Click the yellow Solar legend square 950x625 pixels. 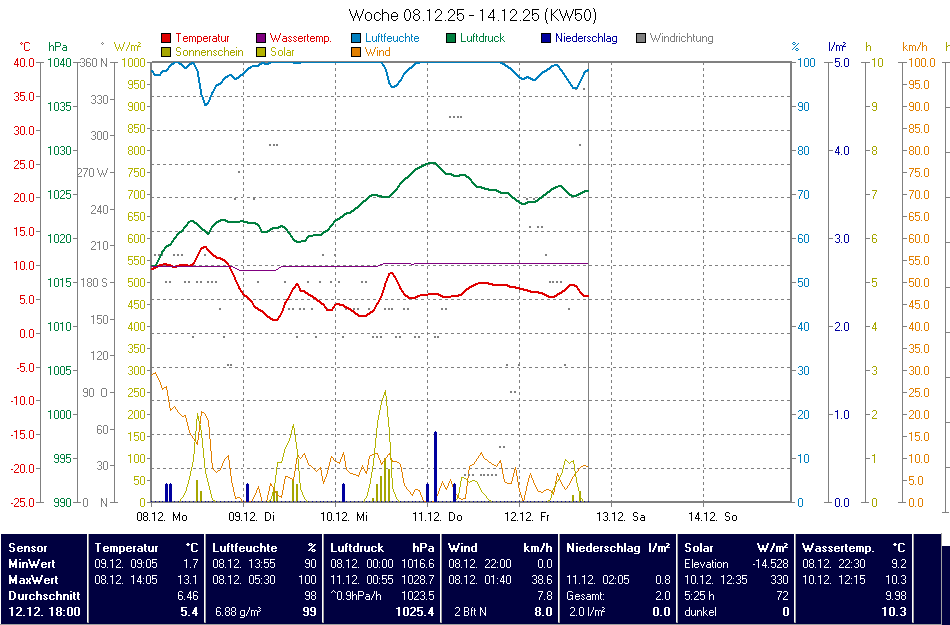(x=262, y=52)
